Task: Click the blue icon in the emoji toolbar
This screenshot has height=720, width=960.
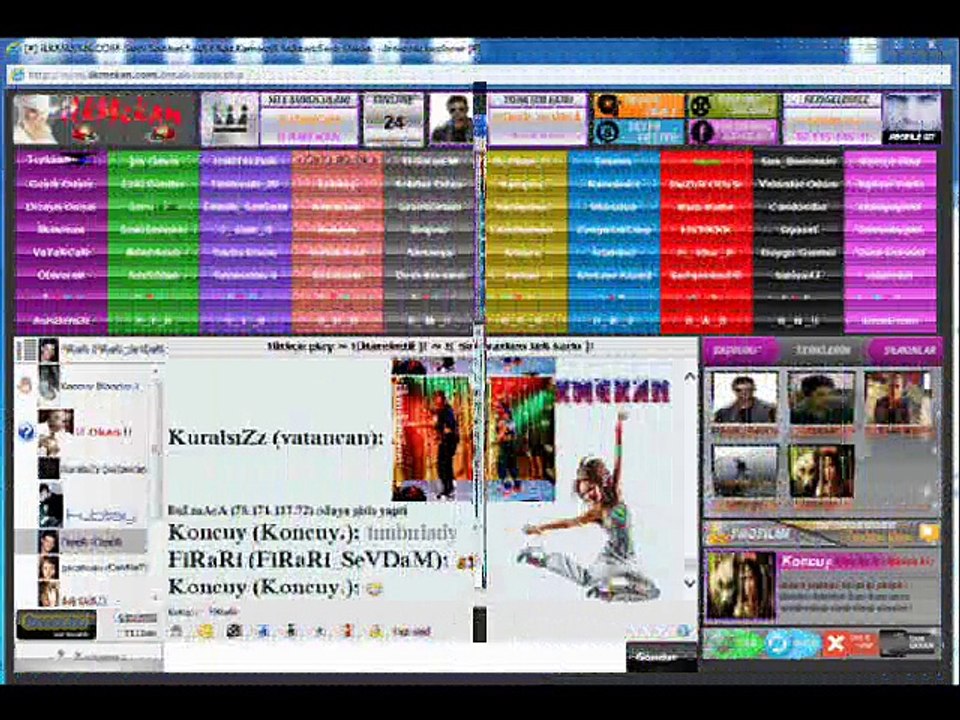Action: [x=263, y=631]
